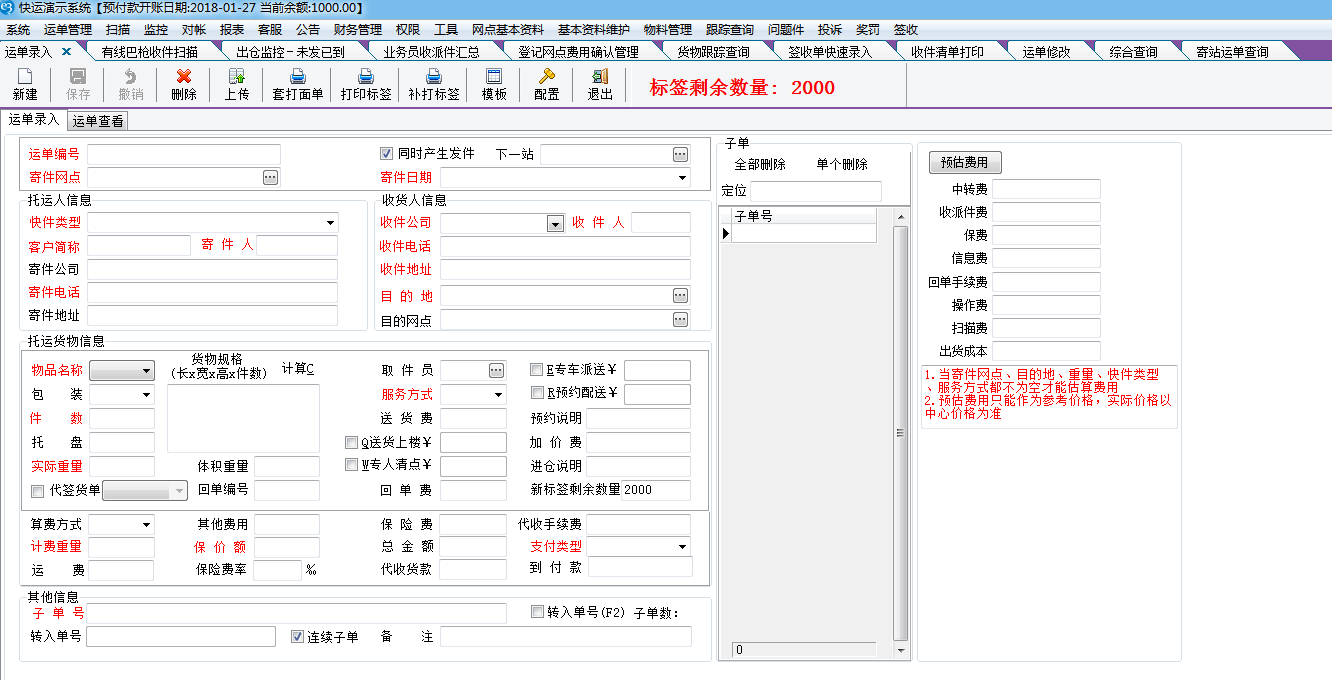This screenshot has width=1332, height=680.
Task: Open the 支付类型 dropdown
Action: (682, 547)
